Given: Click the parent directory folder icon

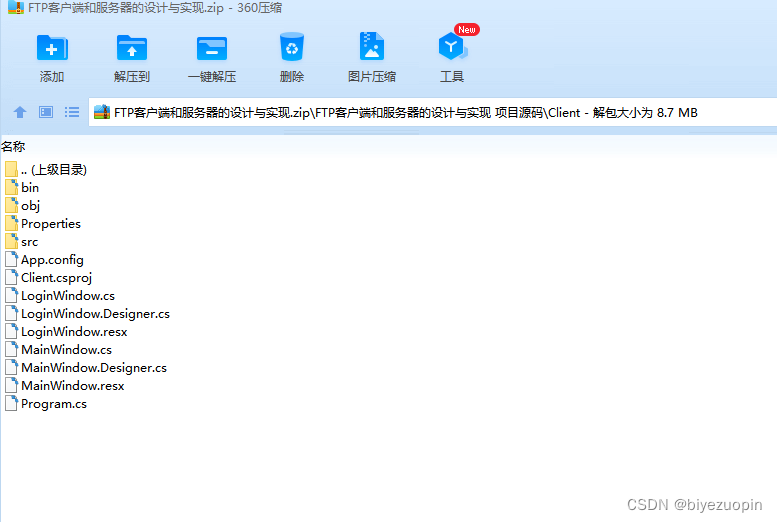Looking at the screenshot, I should 11,170.
